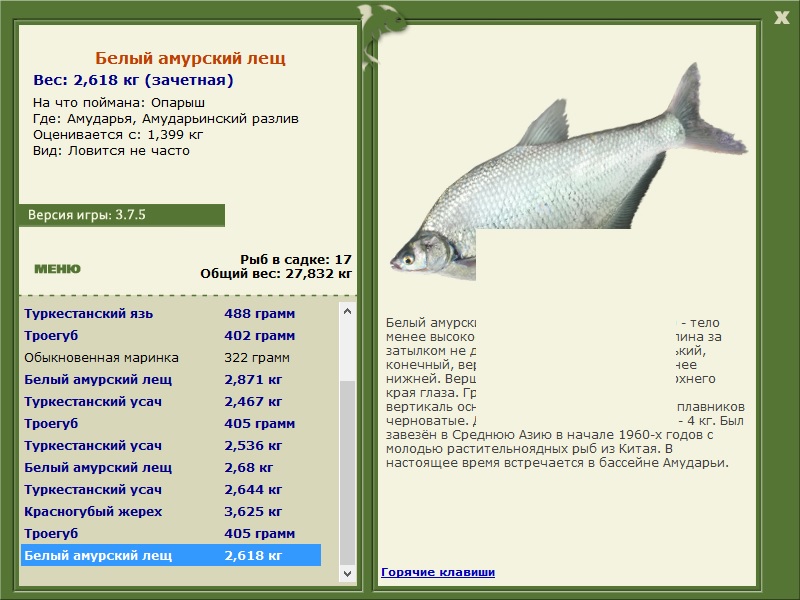This screenshot has width=800, height=600.
Task: Select Красногубый жерех 3,625 кг entry
Action: [171, 511]
